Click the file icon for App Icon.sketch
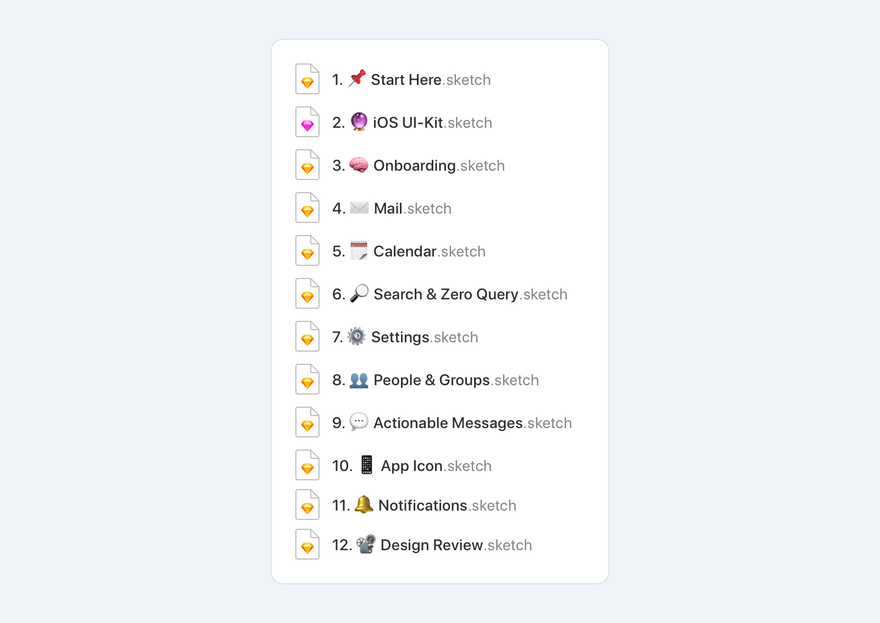 tap(307, 465)
